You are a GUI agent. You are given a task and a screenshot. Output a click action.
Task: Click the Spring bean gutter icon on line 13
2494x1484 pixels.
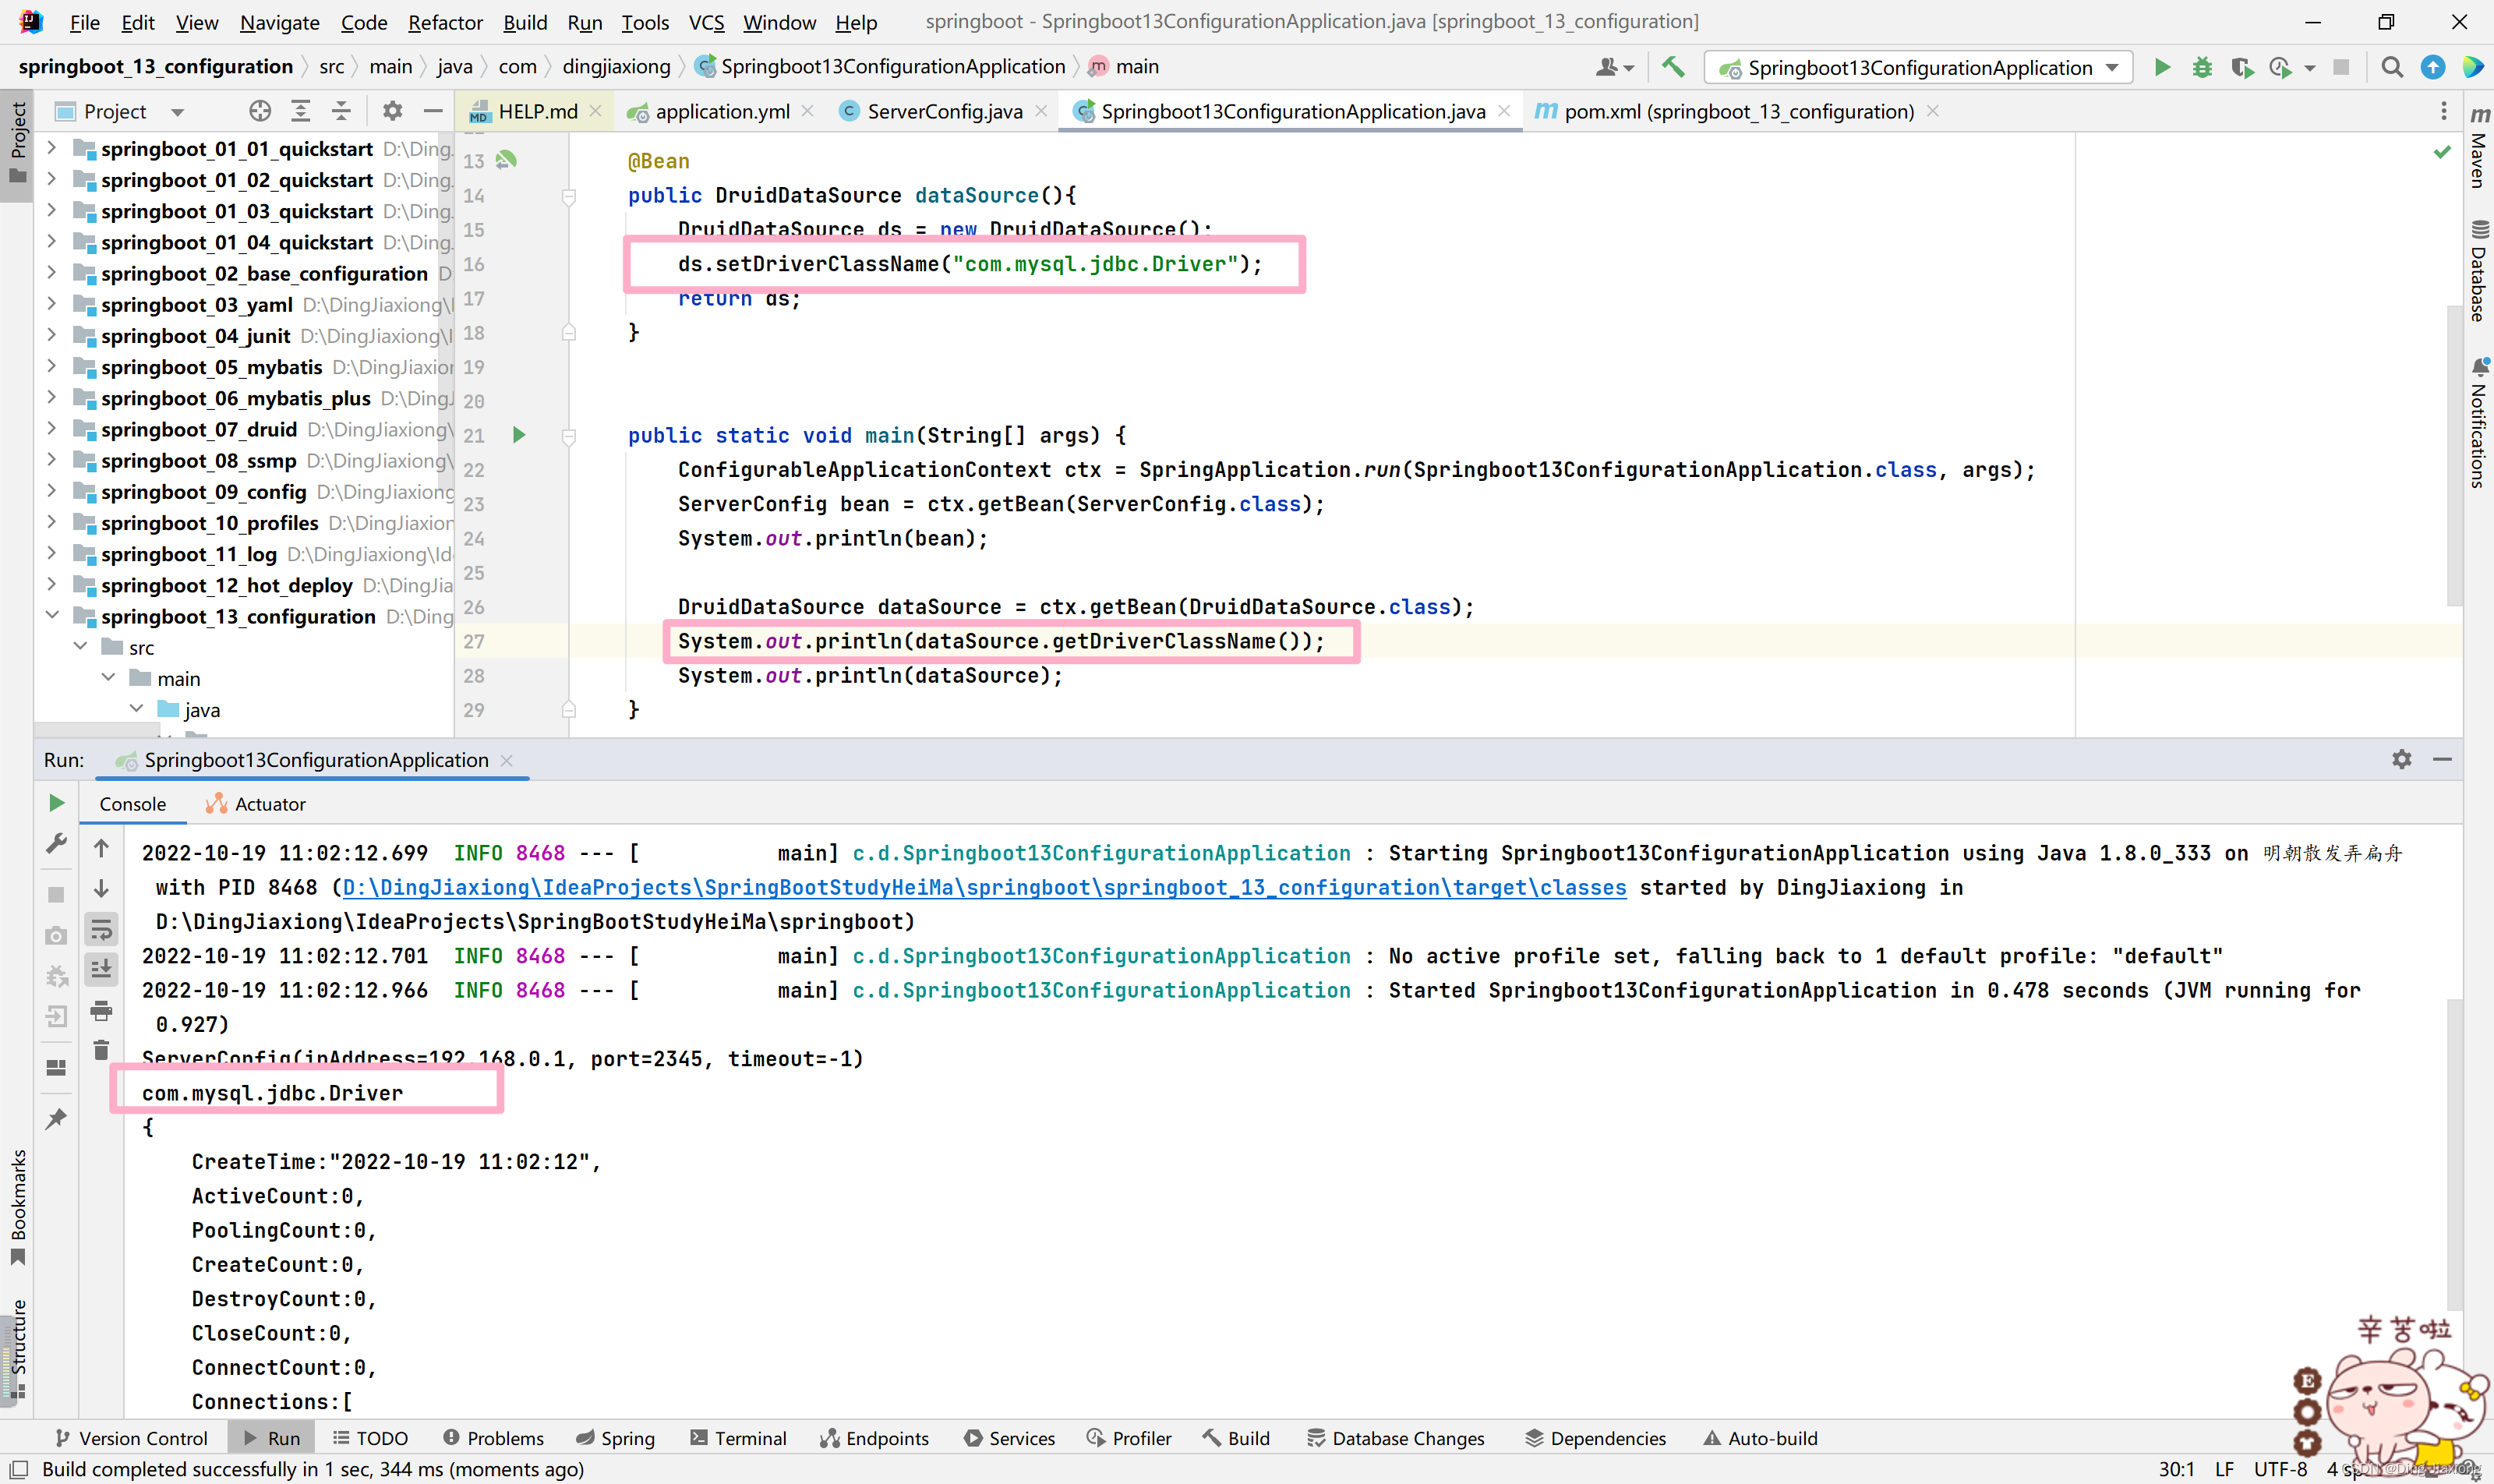click(x=507, y=160)
